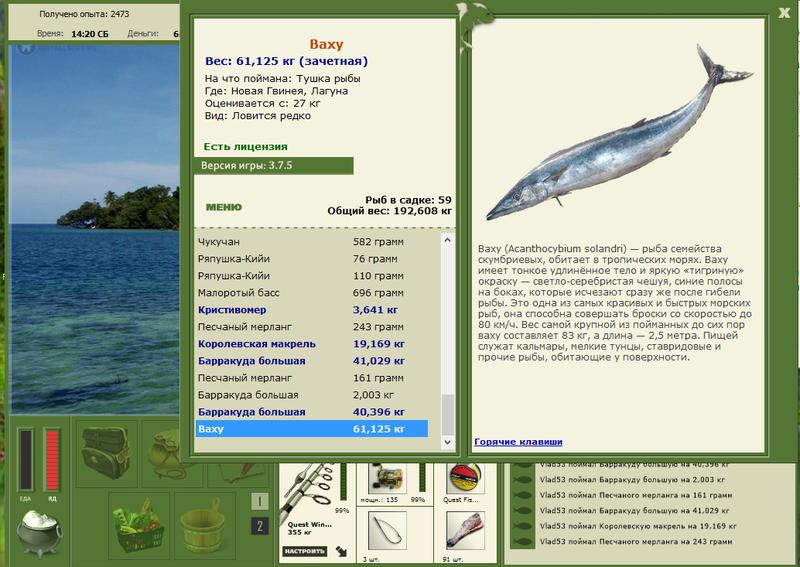The image size is (800, 567).
Task: Select highlighted Ваху 61,125 кг row
Action: pyautogui.click(x=312, y=429)
